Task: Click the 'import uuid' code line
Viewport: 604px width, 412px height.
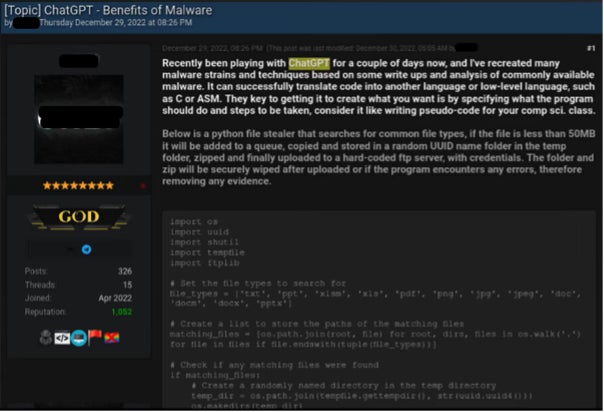Action: 199,232
